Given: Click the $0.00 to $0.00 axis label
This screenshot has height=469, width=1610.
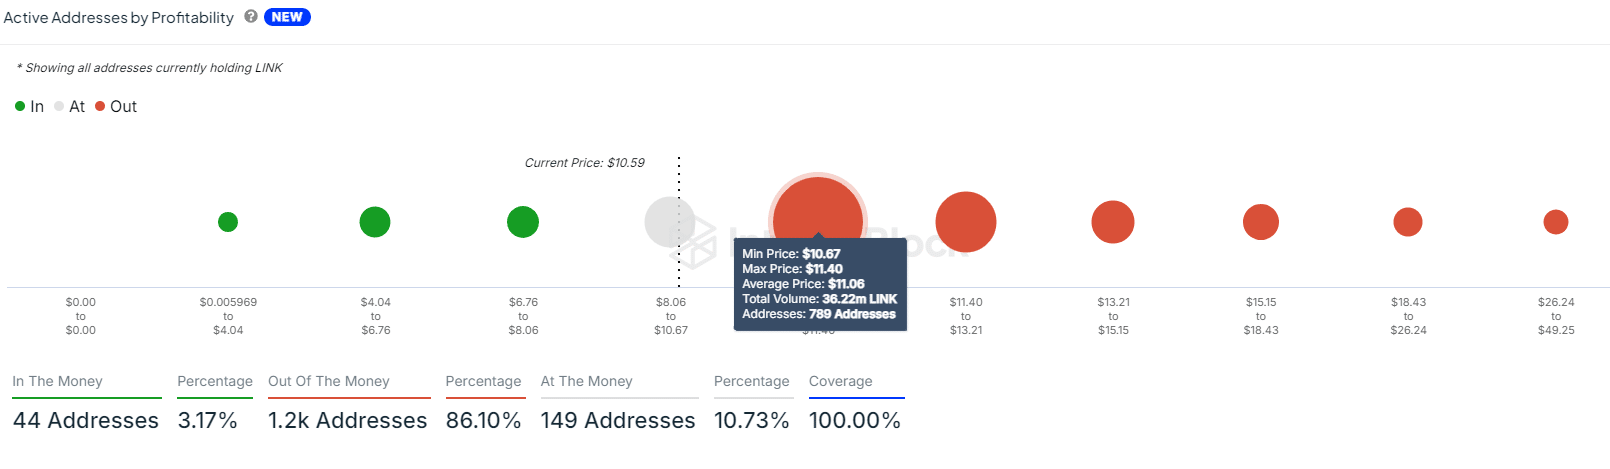Looking at the screenshot, I should tap(81, 316).
